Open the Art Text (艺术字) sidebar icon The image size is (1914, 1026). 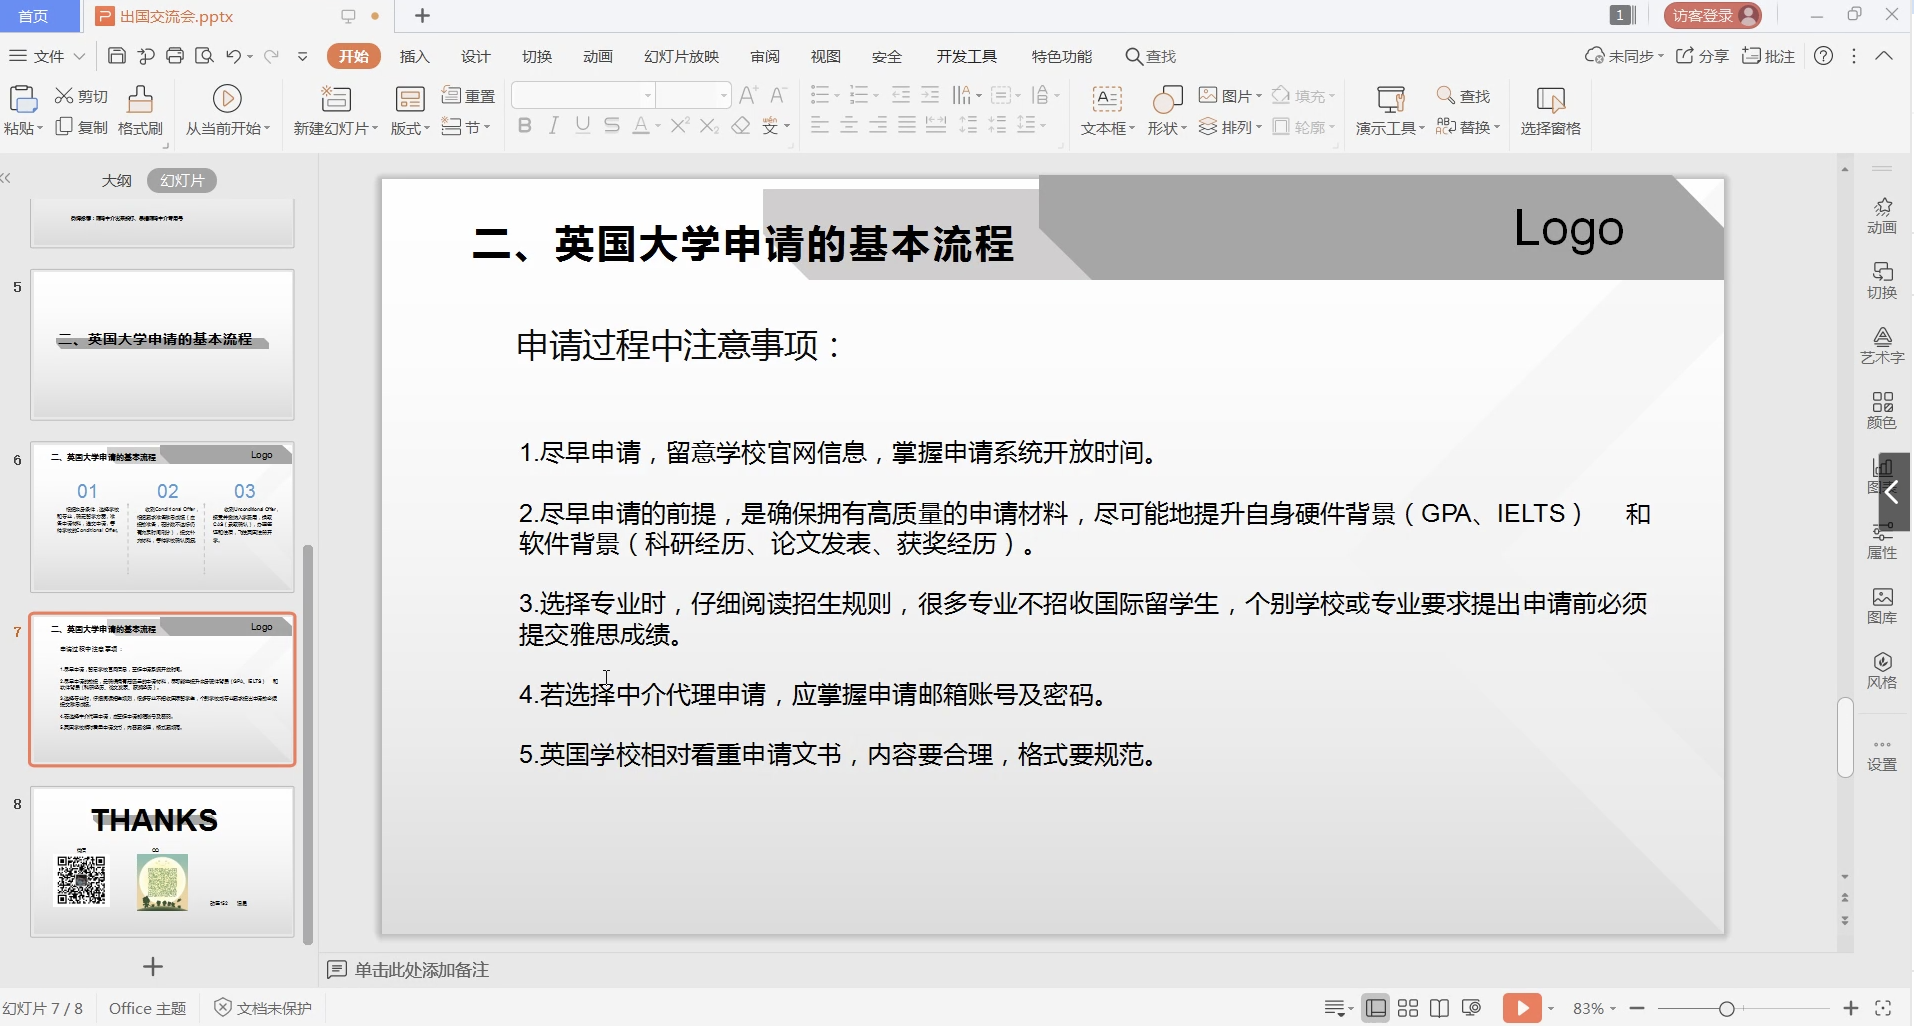[1882, 344]
